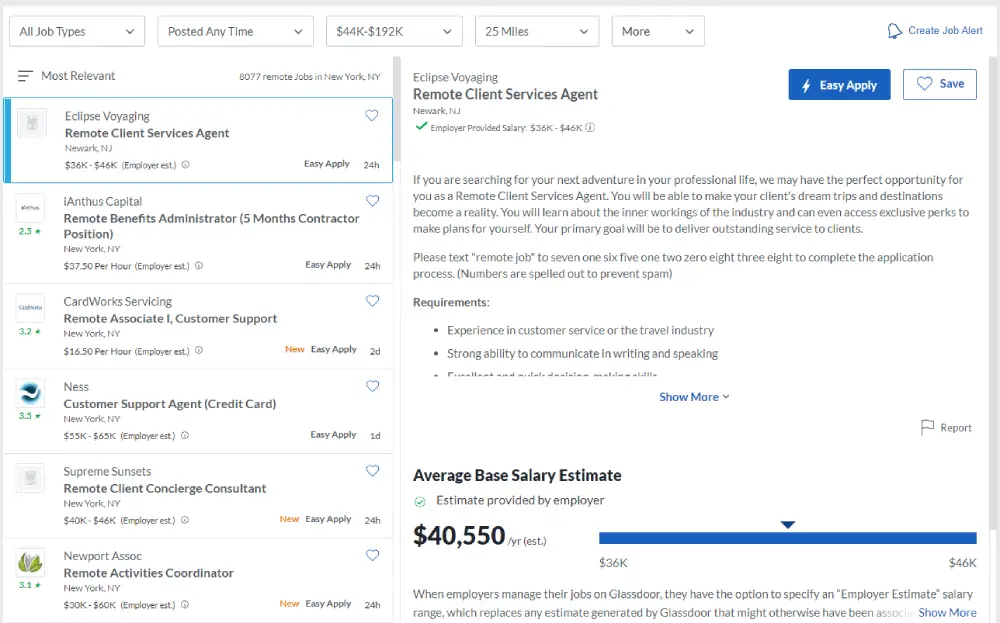Click the job details pane scrollbar
1000x623 pixels.
click(993, 293)
